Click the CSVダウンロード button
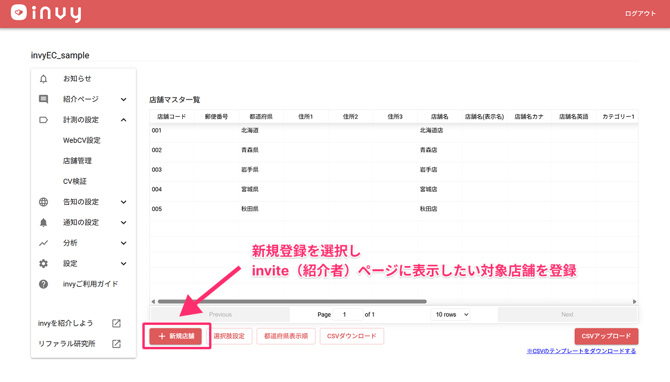The image size is (670, 382). (352, 336)
